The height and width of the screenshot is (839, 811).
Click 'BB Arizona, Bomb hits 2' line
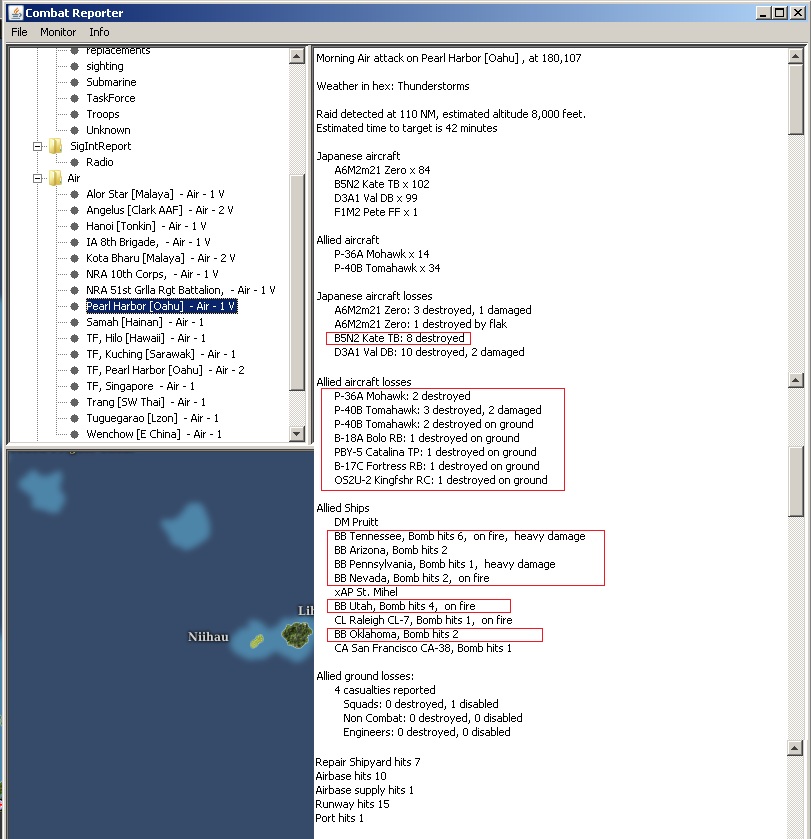click(391, 550)
